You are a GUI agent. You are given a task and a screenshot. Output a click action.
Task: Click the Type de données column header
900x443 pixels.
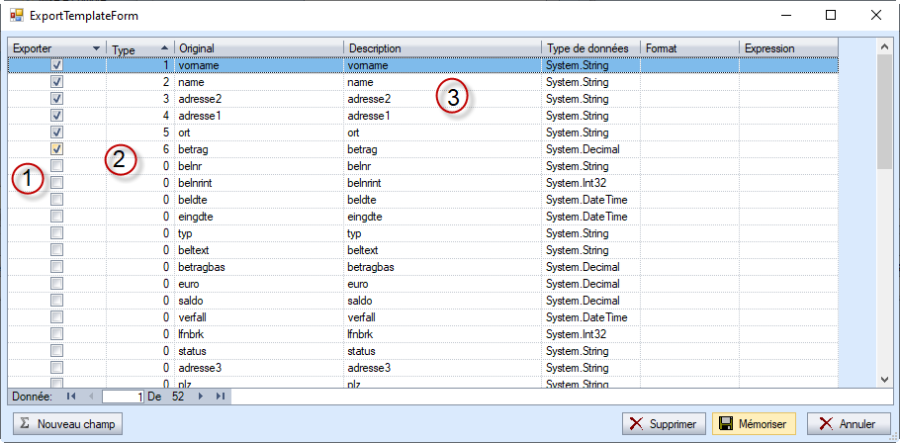point(590,48)
